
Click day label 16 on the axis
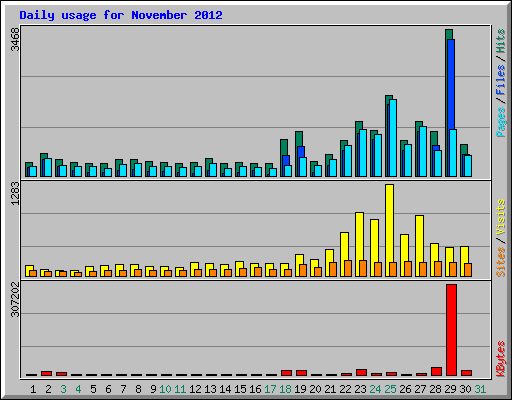255,389
